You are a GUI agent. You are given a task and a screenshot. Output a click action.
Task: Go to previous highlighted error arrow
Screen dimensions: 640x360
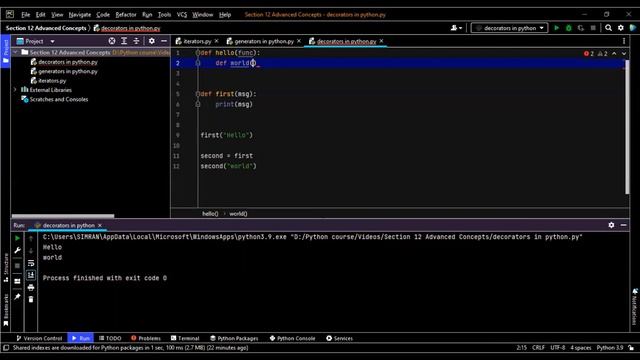(x=614, y=53)
